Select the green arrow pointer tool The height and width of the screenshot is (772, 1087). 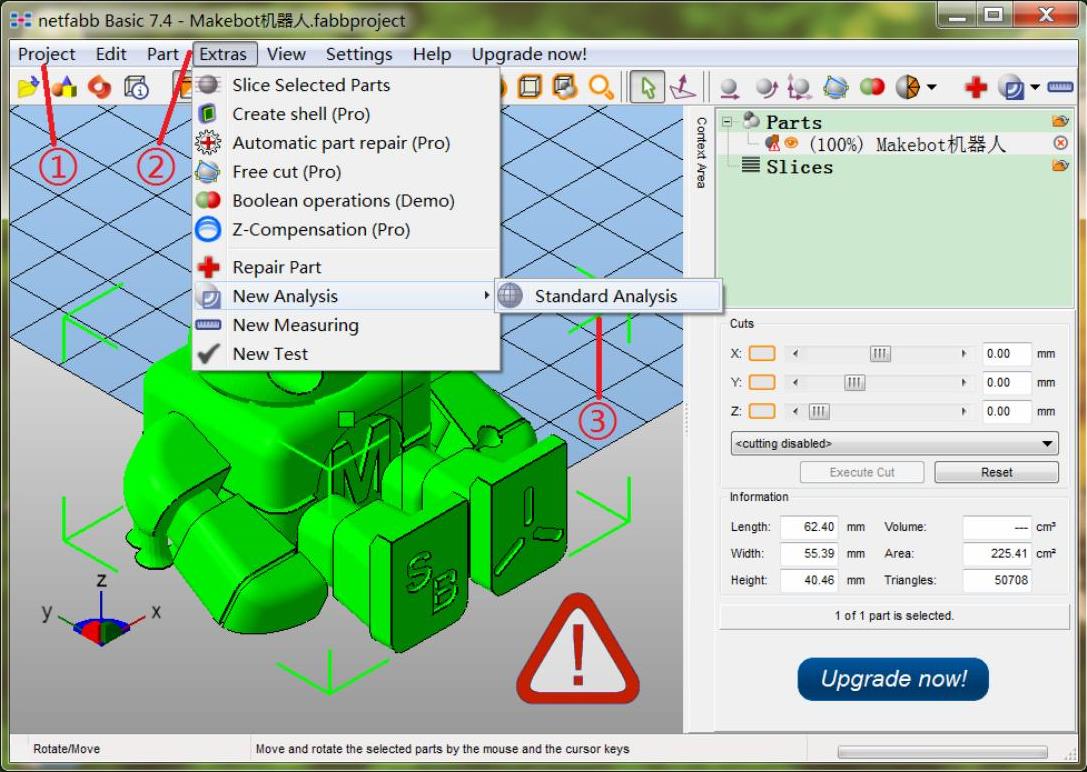coord(647,87)
